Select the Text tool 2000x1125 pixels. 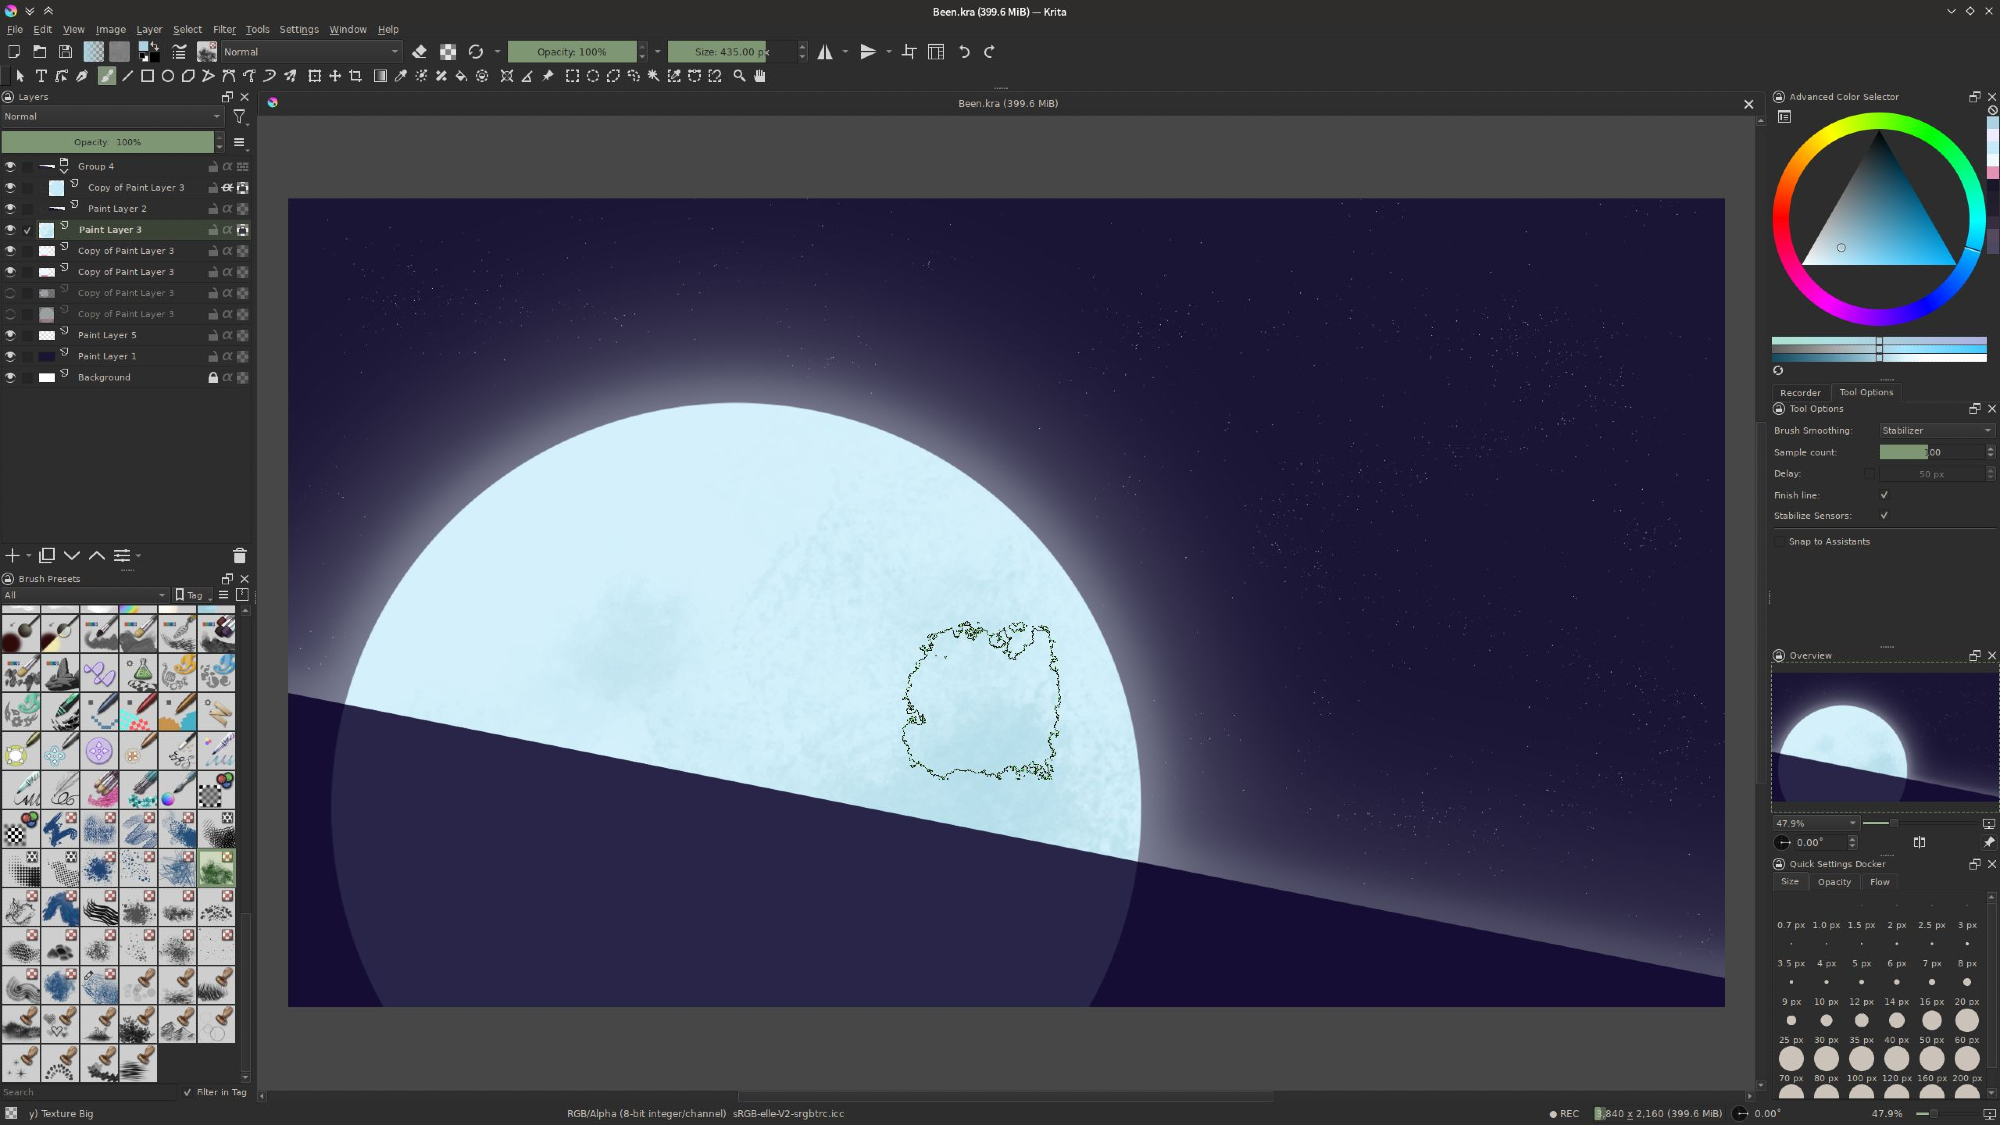pos(41,76)
